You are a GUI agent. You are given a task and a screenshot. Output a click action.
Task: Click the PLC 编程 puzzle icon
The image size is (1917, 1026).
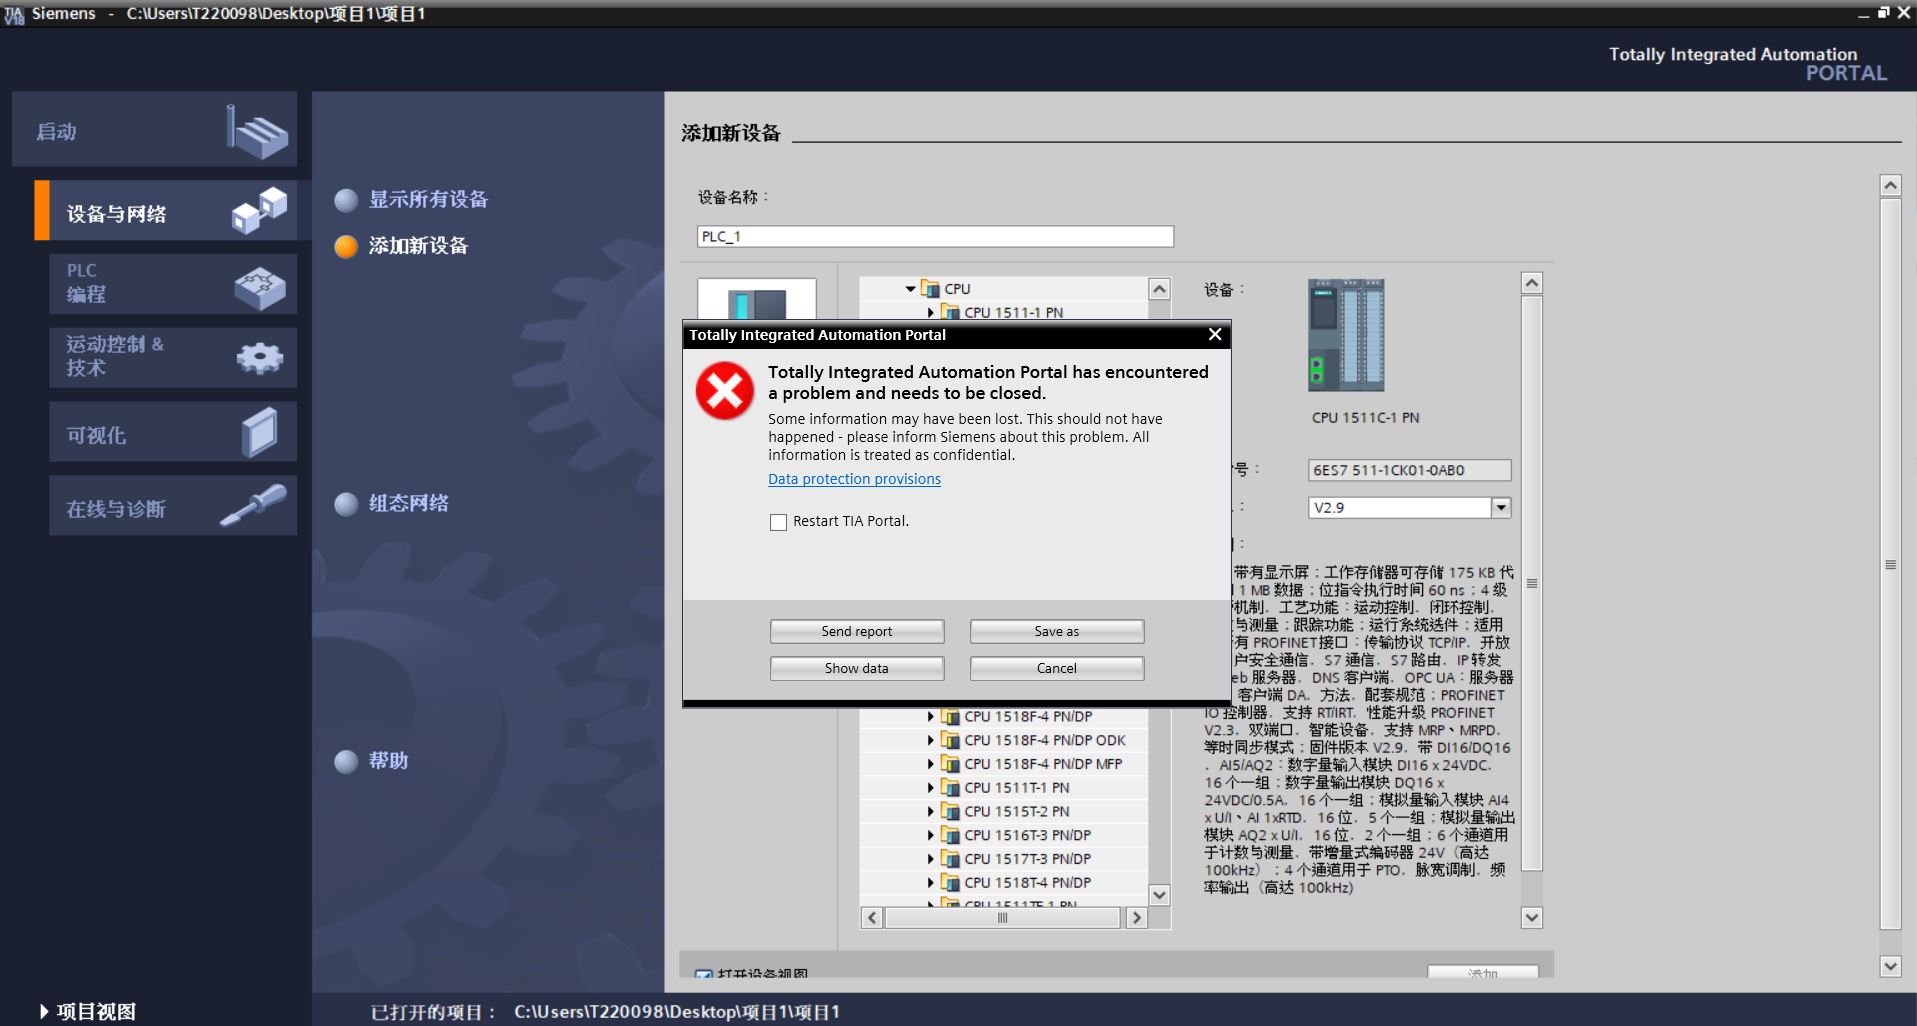259,287
